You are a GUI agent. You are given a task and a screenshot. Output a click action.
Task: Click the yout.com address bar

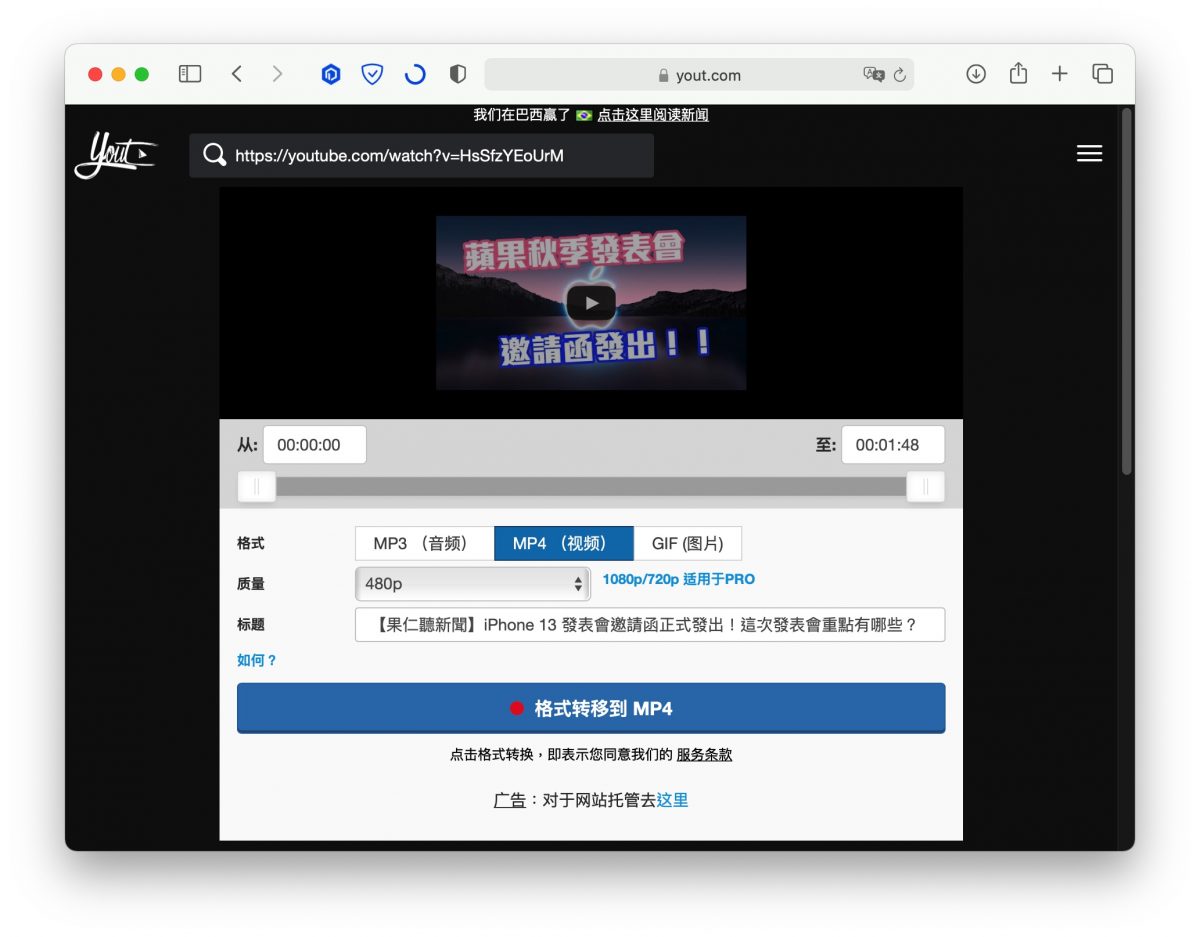pyautogui.click(x=699, y=74)
